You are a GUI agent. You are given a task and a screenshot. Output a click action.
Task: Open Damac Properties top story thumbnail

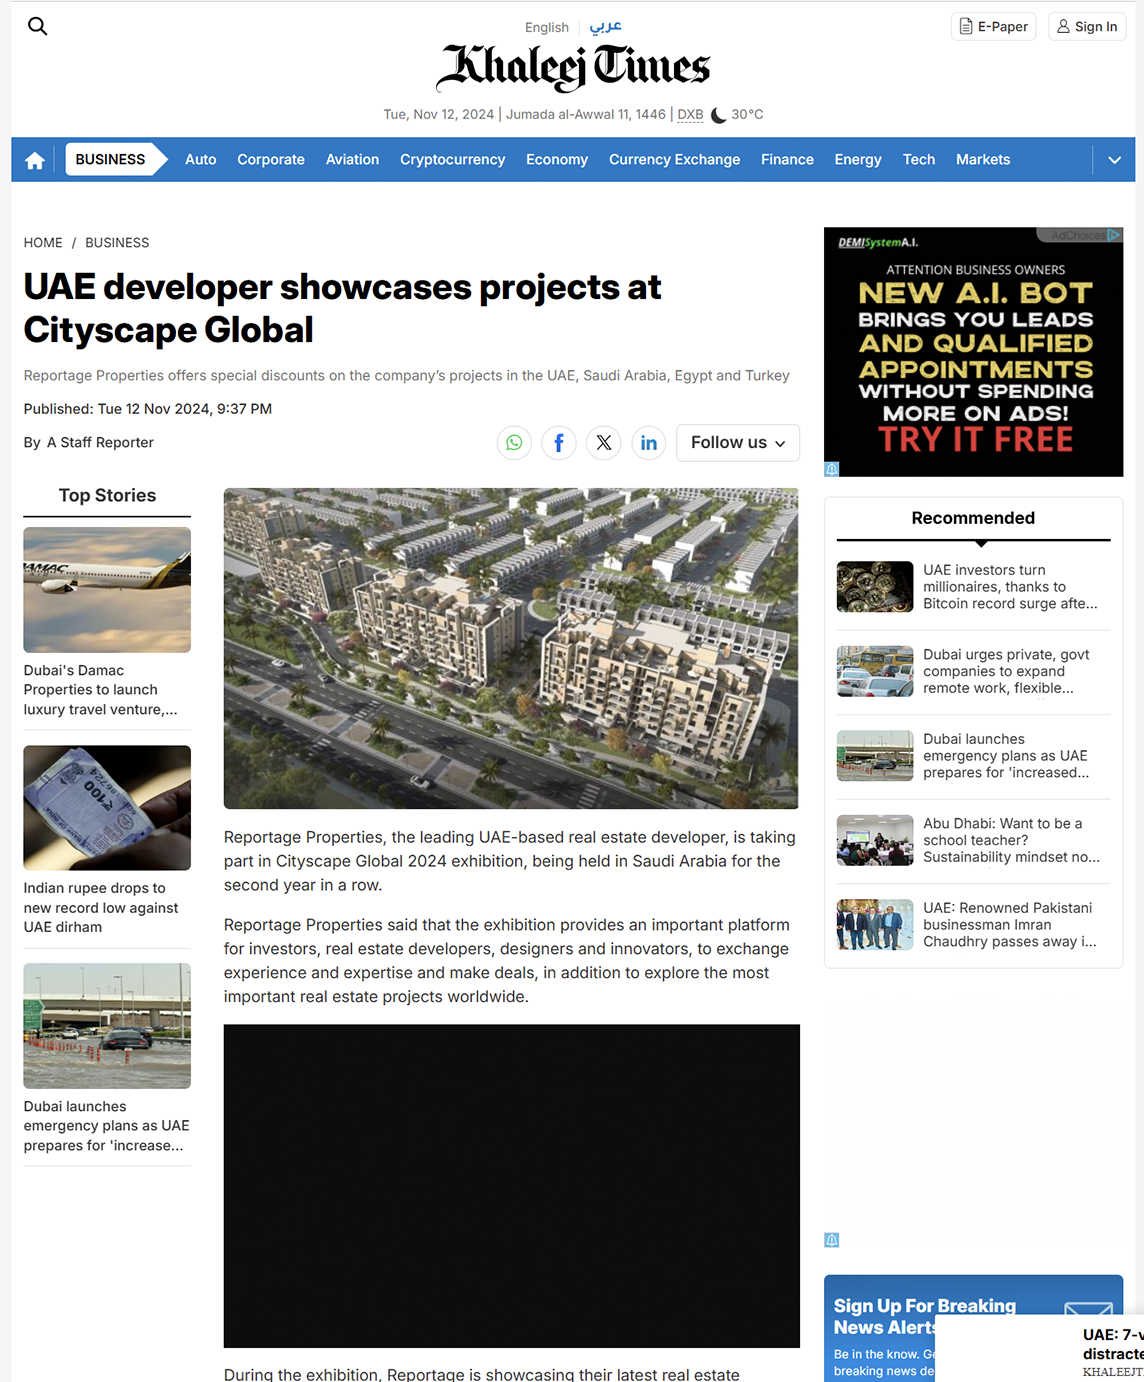[107, 590]
